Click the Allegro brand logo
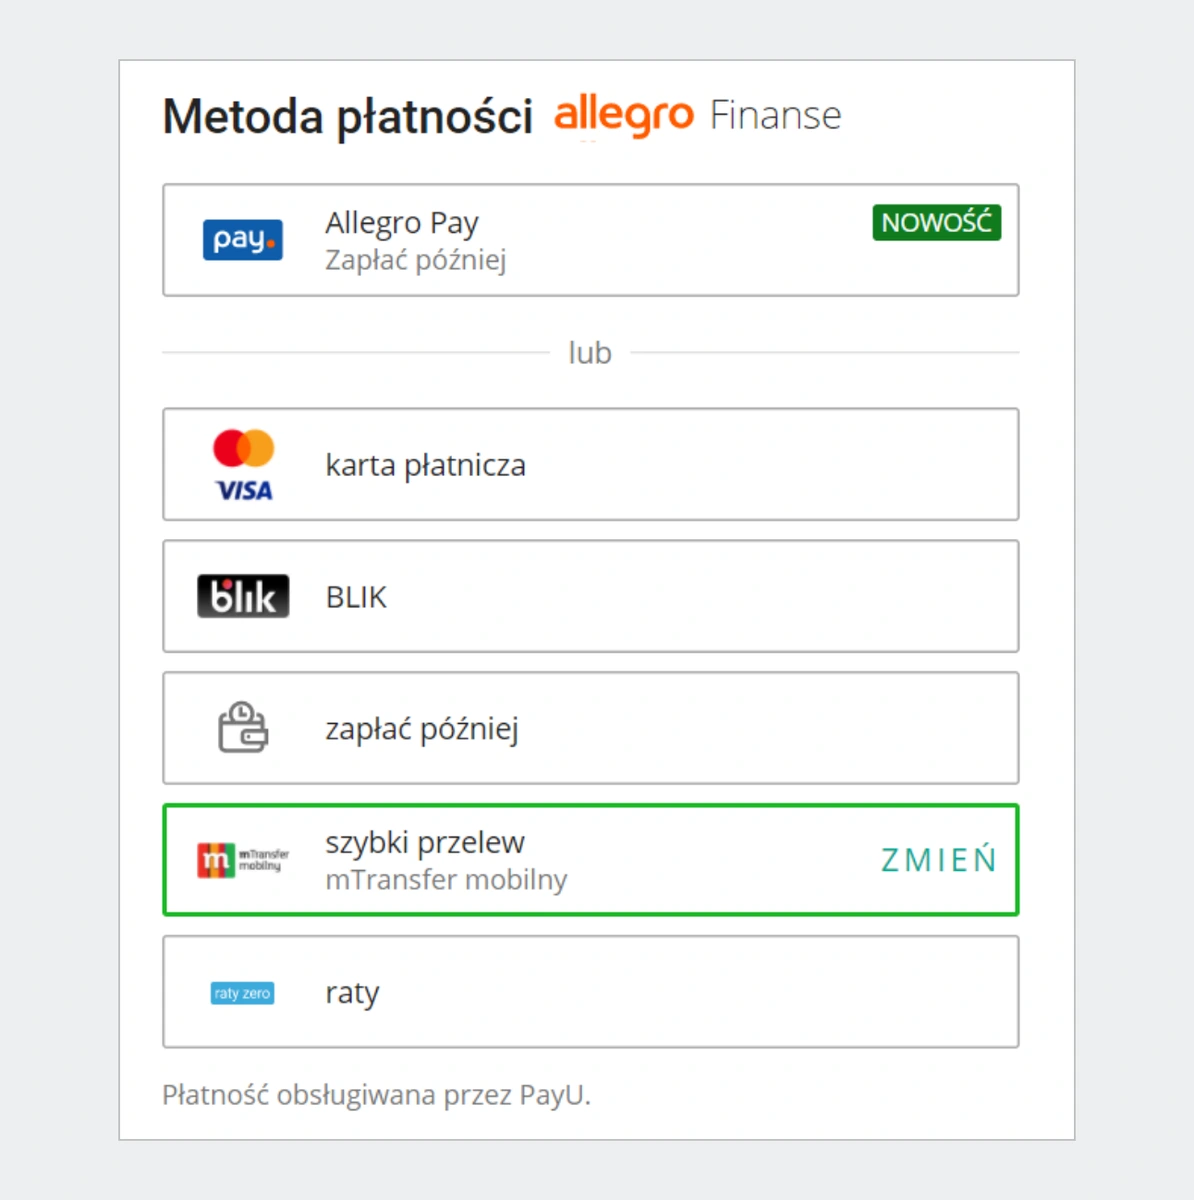The image size is (1194, 1200). tap(624, 114)
